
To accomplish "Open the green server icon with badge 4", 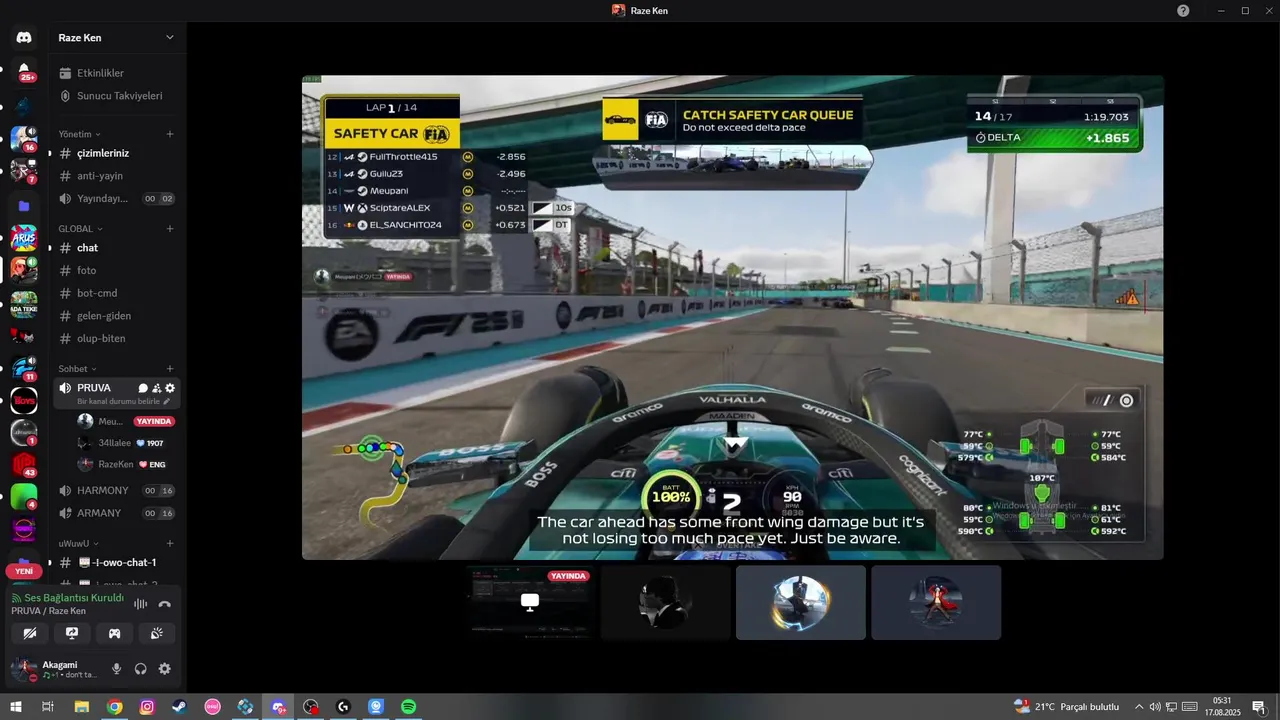I will (24, 497).
